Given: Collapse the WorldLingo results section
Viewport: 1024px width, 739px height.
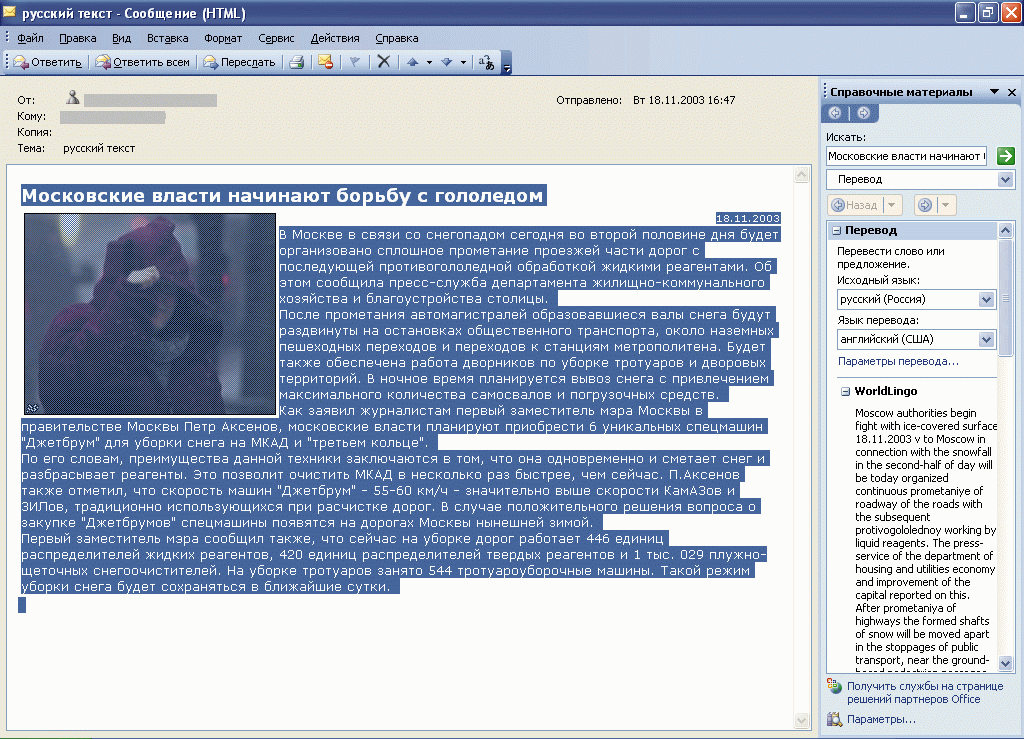Looking at the screenshot, I should (846, 392).
